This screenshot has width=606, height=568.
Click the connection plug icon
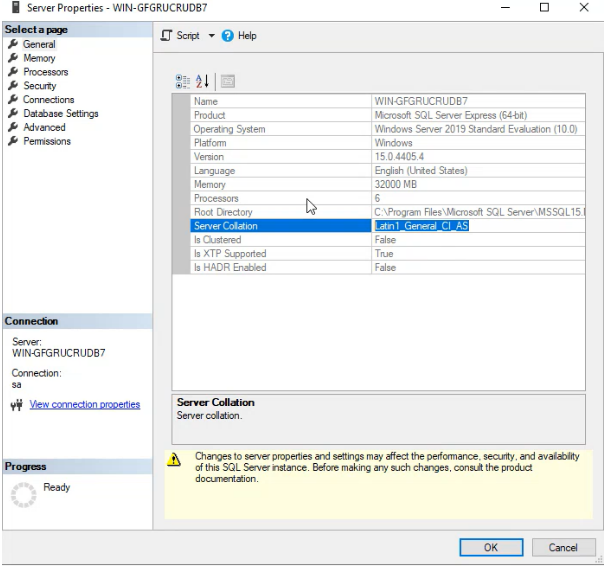17,405
